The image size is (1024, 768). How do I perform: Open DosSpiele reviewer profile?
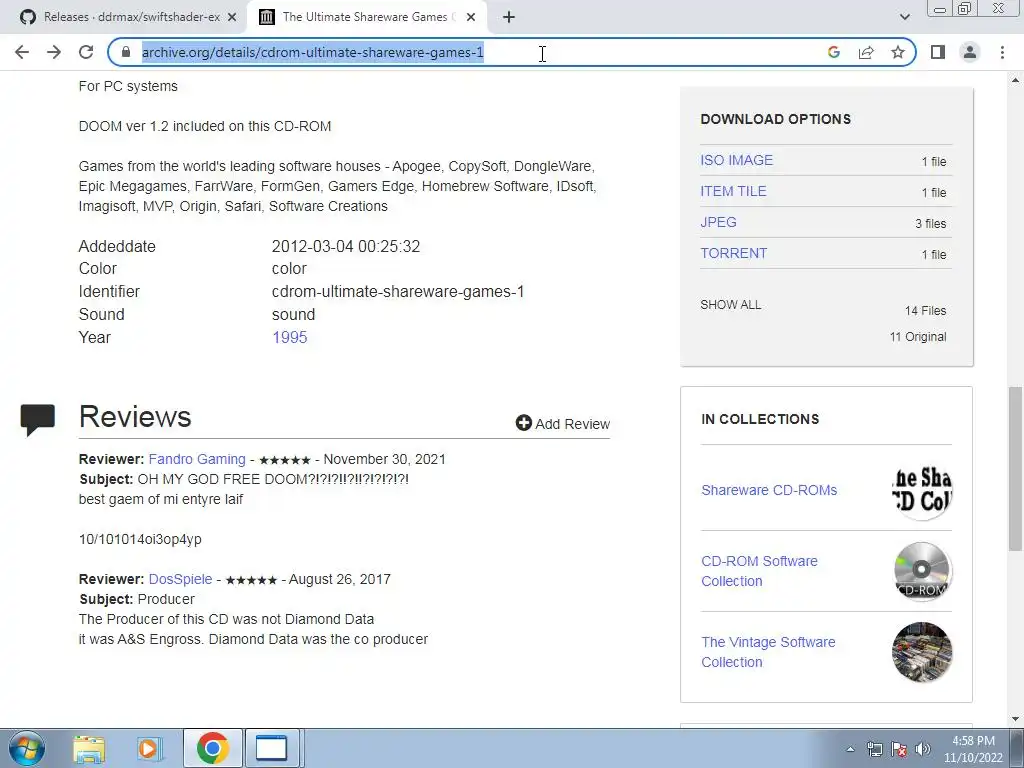(x=180, y=579)
